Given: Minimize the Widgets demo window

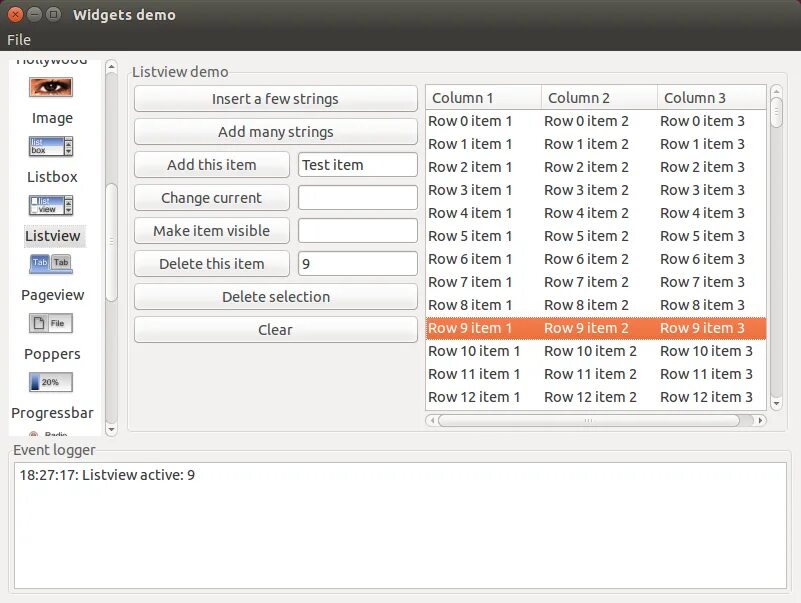Looking at the screenshot, I should (34, 14).
